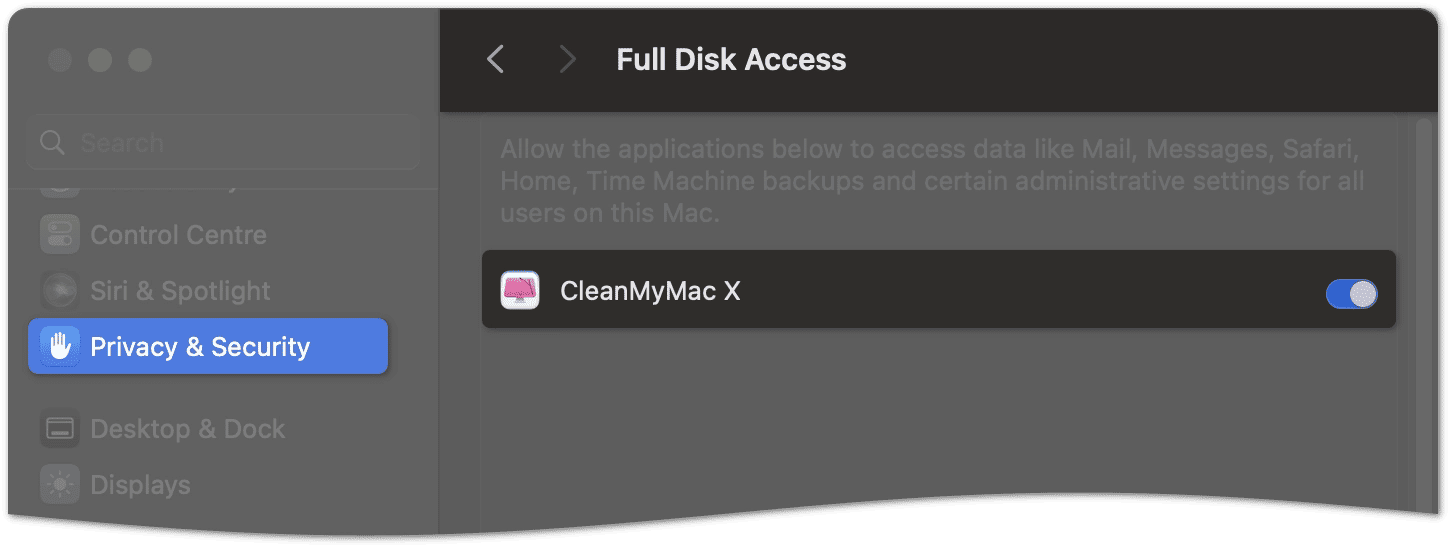The image size is (1450, 548).
Task: Click the Desktop & Dock sidebar icon
Action: click(x=59, y=429)
